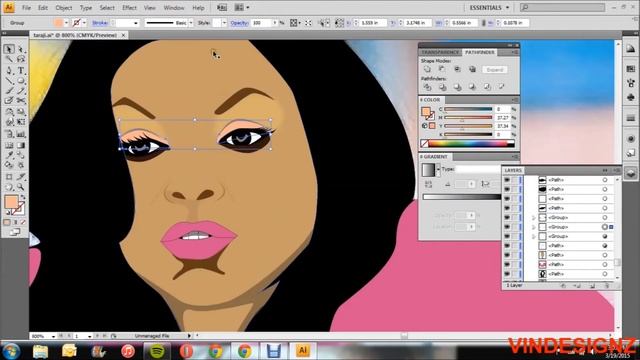Image resolution: width=640 pixels, height=360 pixels.
Task: Select the Pencil tool
Action: [x=21, y=91]
